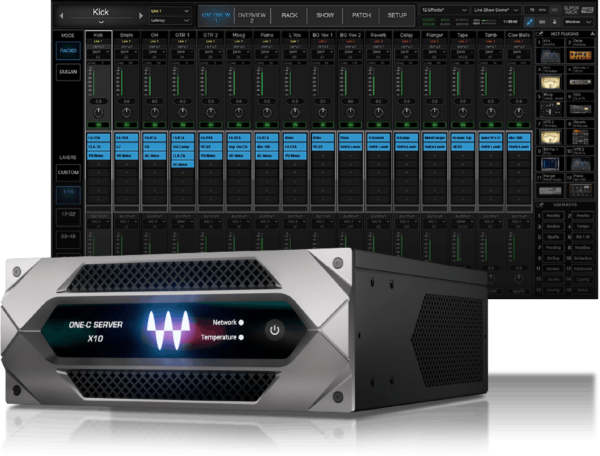Select the 33-48 layer button
Viewport: 600px width, 456px height.
[68, 237]
